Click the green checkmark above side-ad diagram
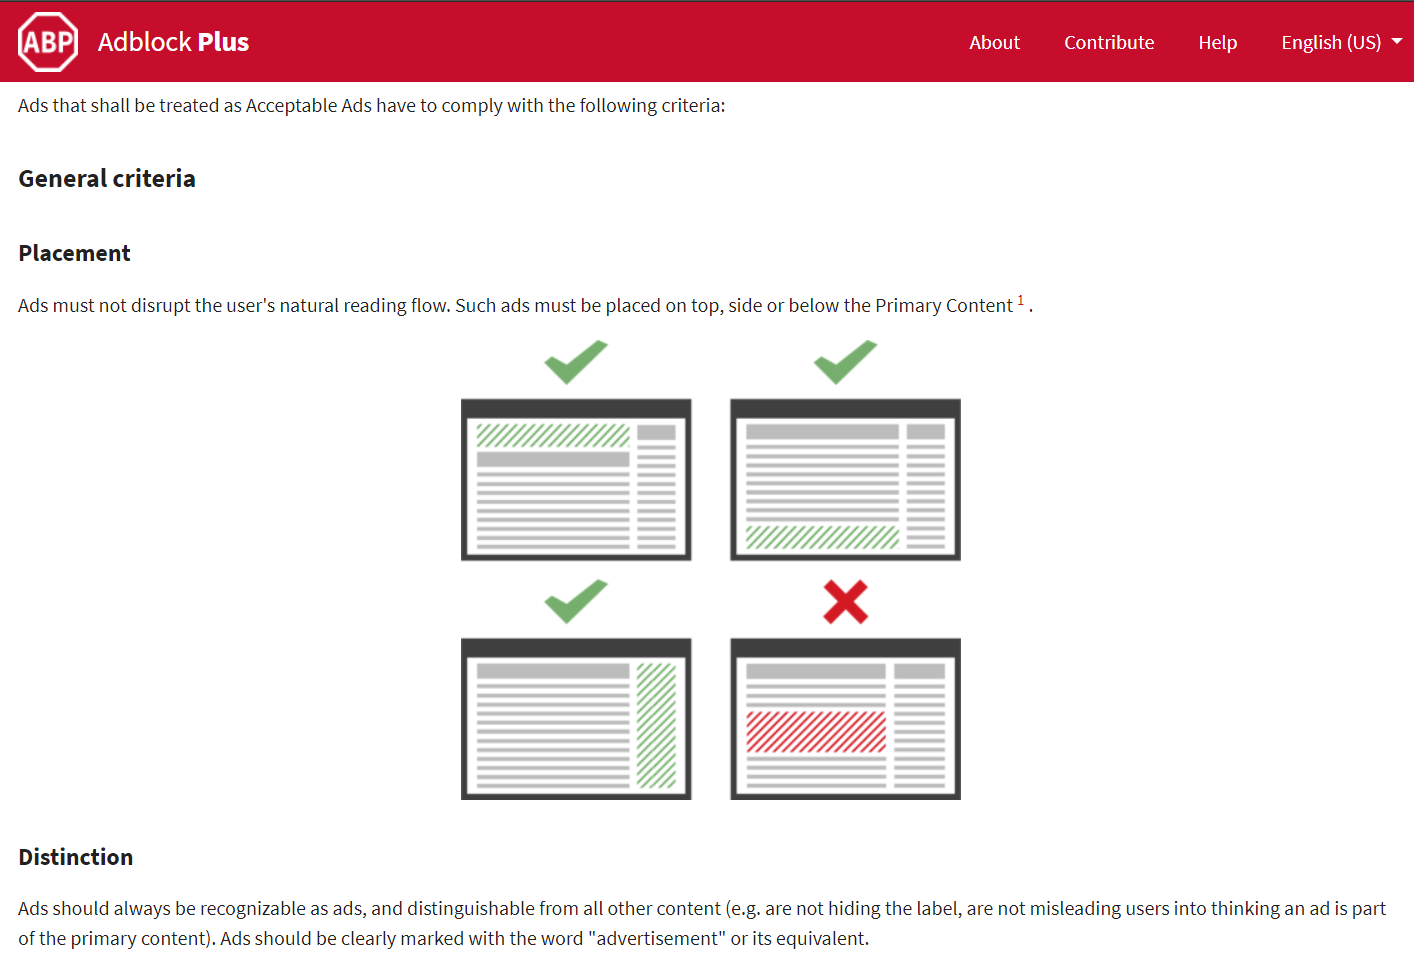 click(576, 601)
